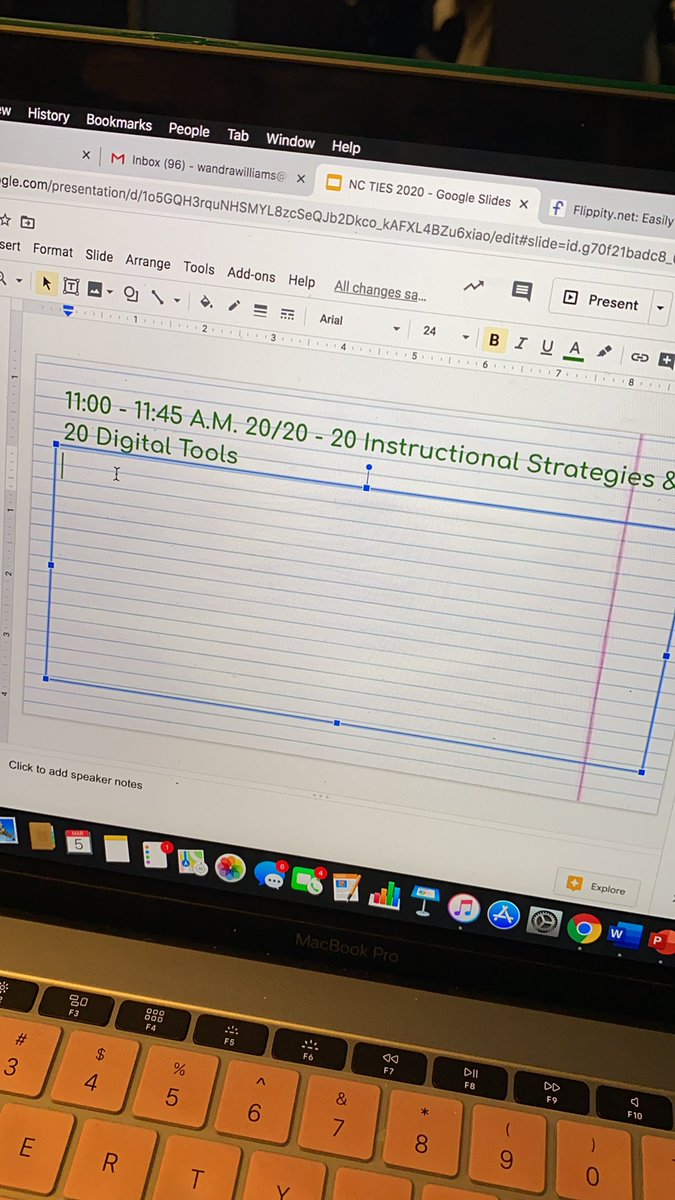
Task: Start the slideshow with Present
Action: pyautogui.click(x=600, y=301)
